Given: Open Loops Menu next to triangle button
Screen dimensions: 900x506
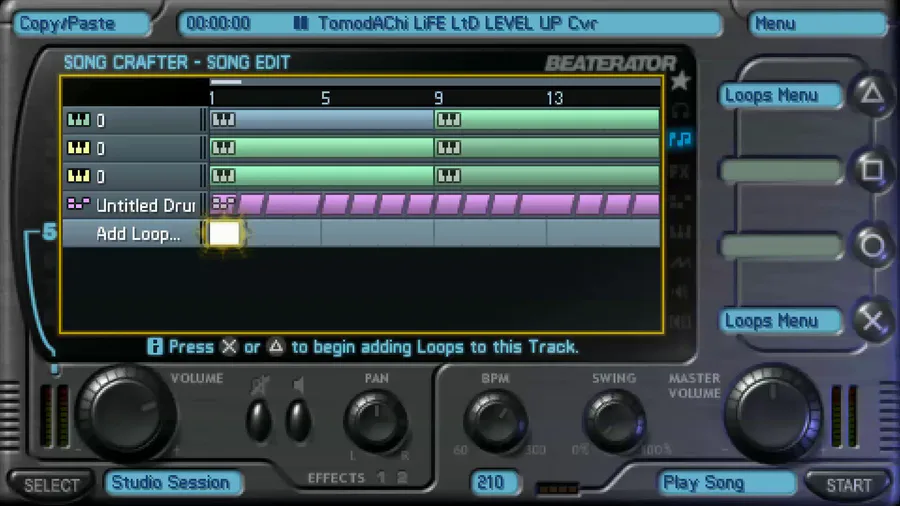Looking at the screenshot, I should 779,95.
